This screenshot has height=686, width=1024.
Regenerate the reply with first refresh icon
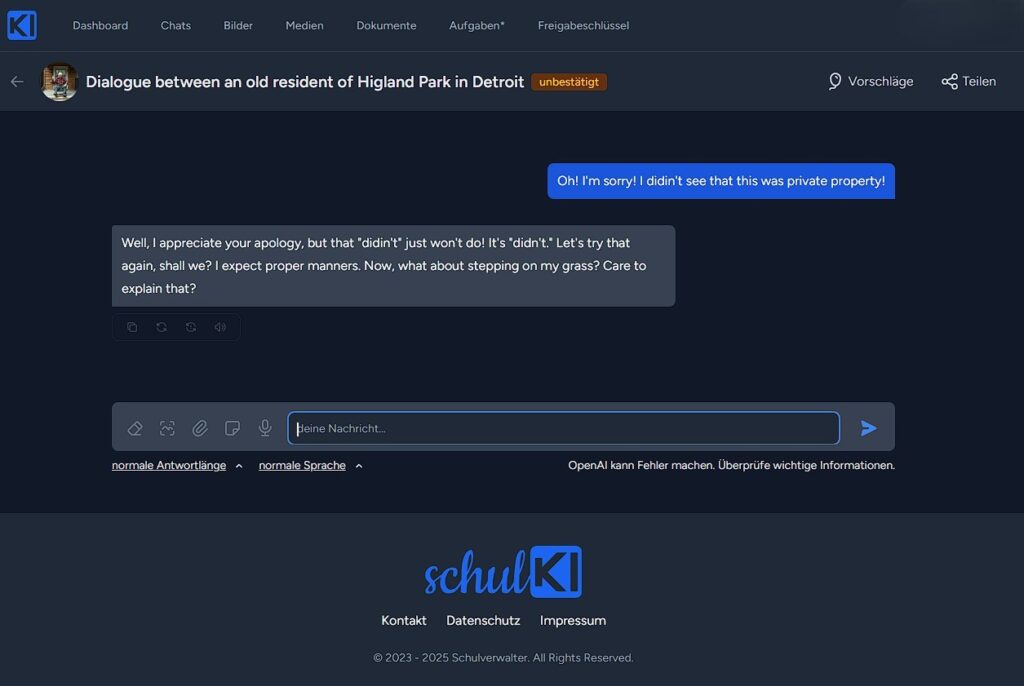click(x=161, y=327)
